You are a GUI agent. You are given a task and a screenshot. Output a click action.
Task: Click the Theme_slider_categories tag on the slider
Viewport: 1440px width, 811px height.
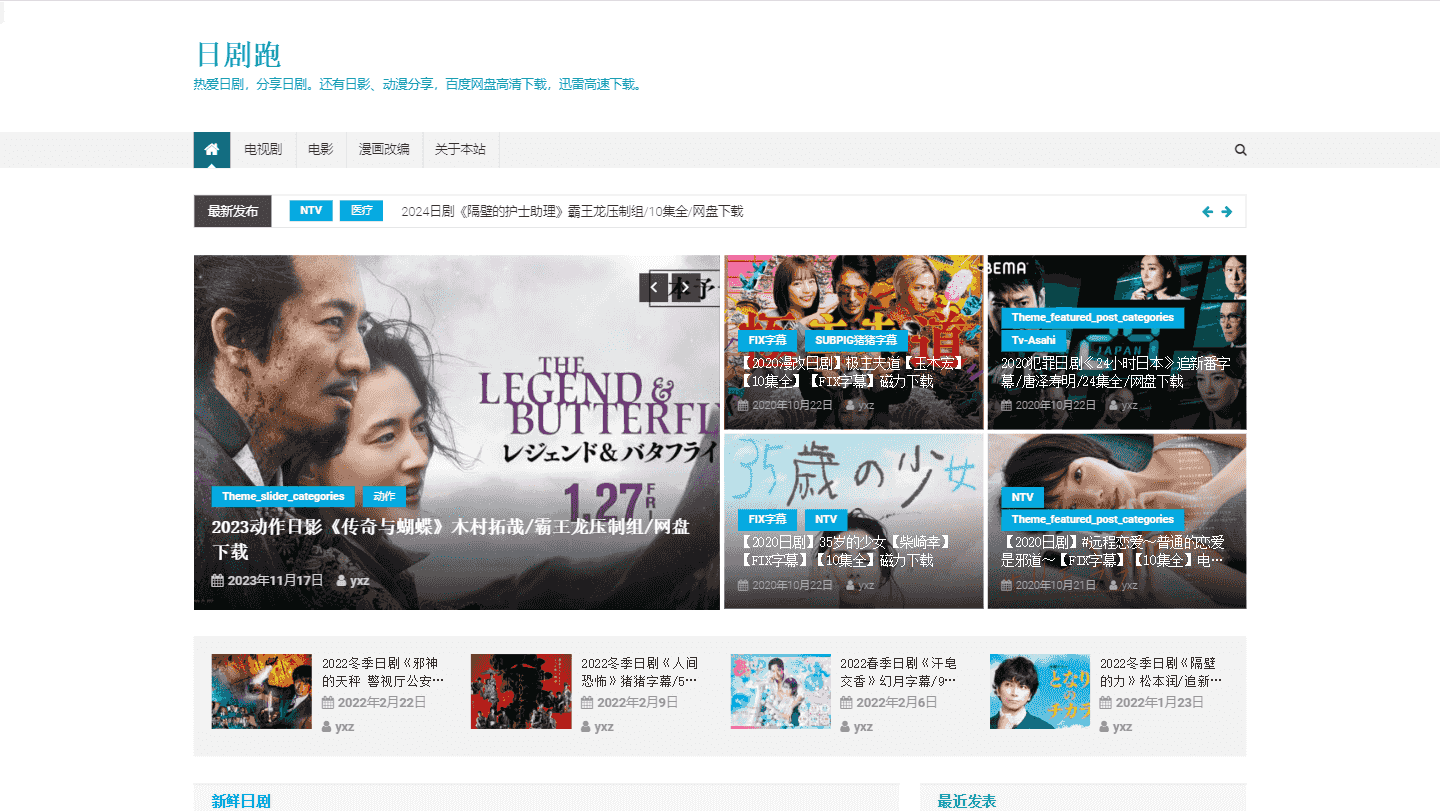(x=283, y=496)
